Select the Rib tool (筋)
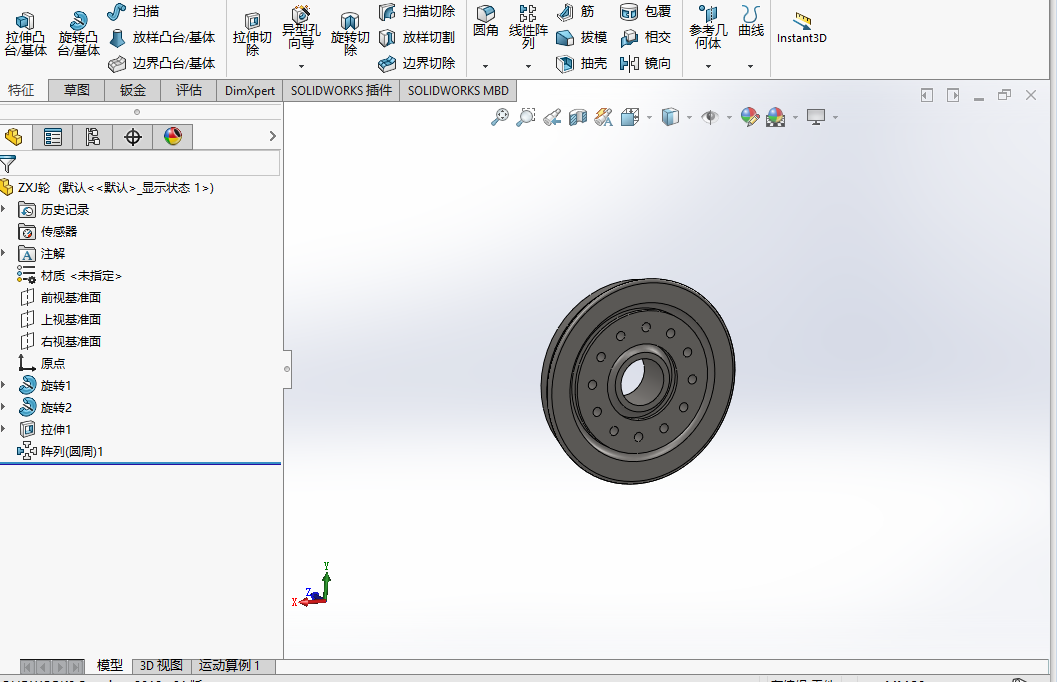Viewport: 1057px width, 682px height. coord(576,11)
